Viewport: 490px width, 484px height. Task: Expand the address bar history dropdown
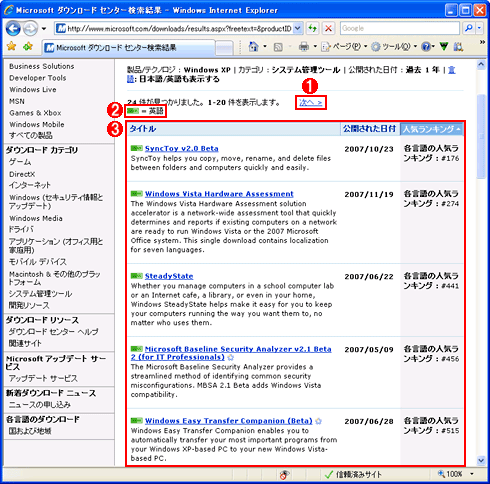[298, 29]
